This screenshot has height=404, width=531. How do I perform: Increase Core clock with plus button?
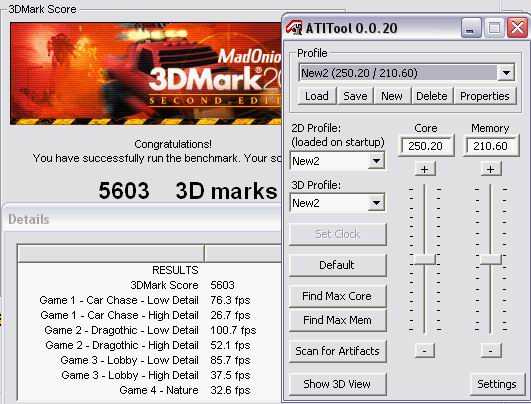[425, 169]
